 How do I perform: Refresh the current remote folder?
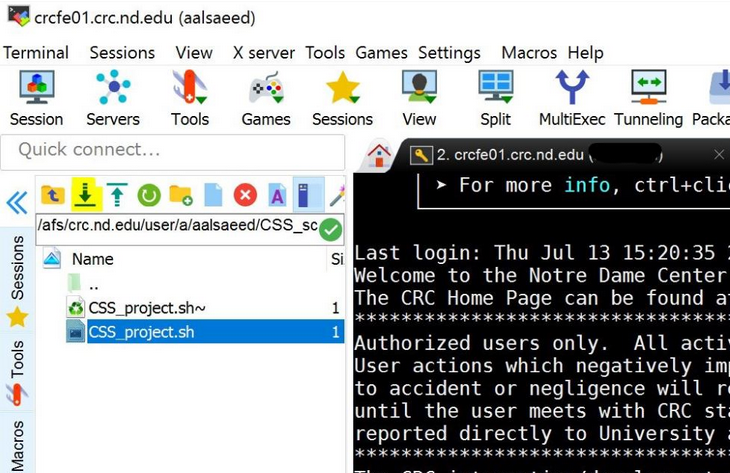point(149,195)
